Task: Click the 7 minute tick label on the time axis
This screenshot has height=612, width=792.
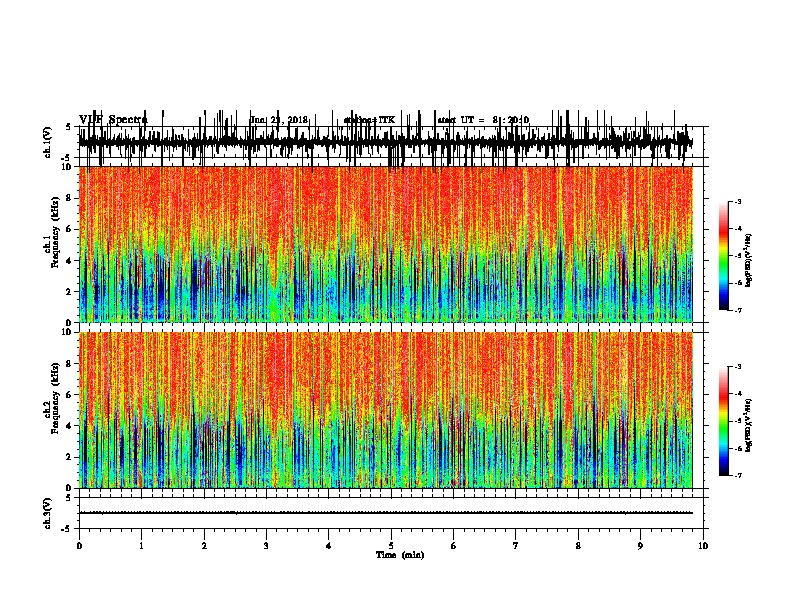Action: (516, 546)
